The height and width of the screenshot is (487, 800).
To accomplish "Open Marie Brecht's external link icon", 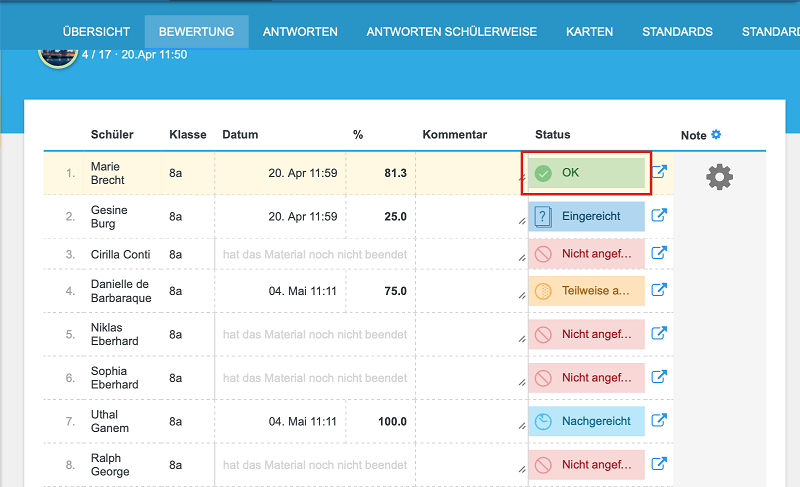I will (x=660, y=172).
